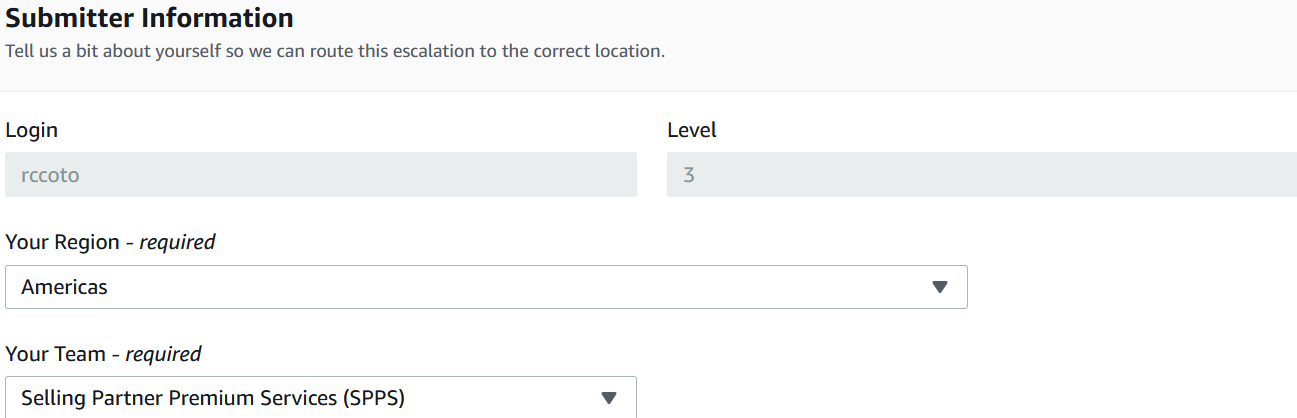Click the arrow icon in the Americas dropdown
The height and width of the screenshot is (418, 1297).
pyautogui.click(x=939, y=287)
